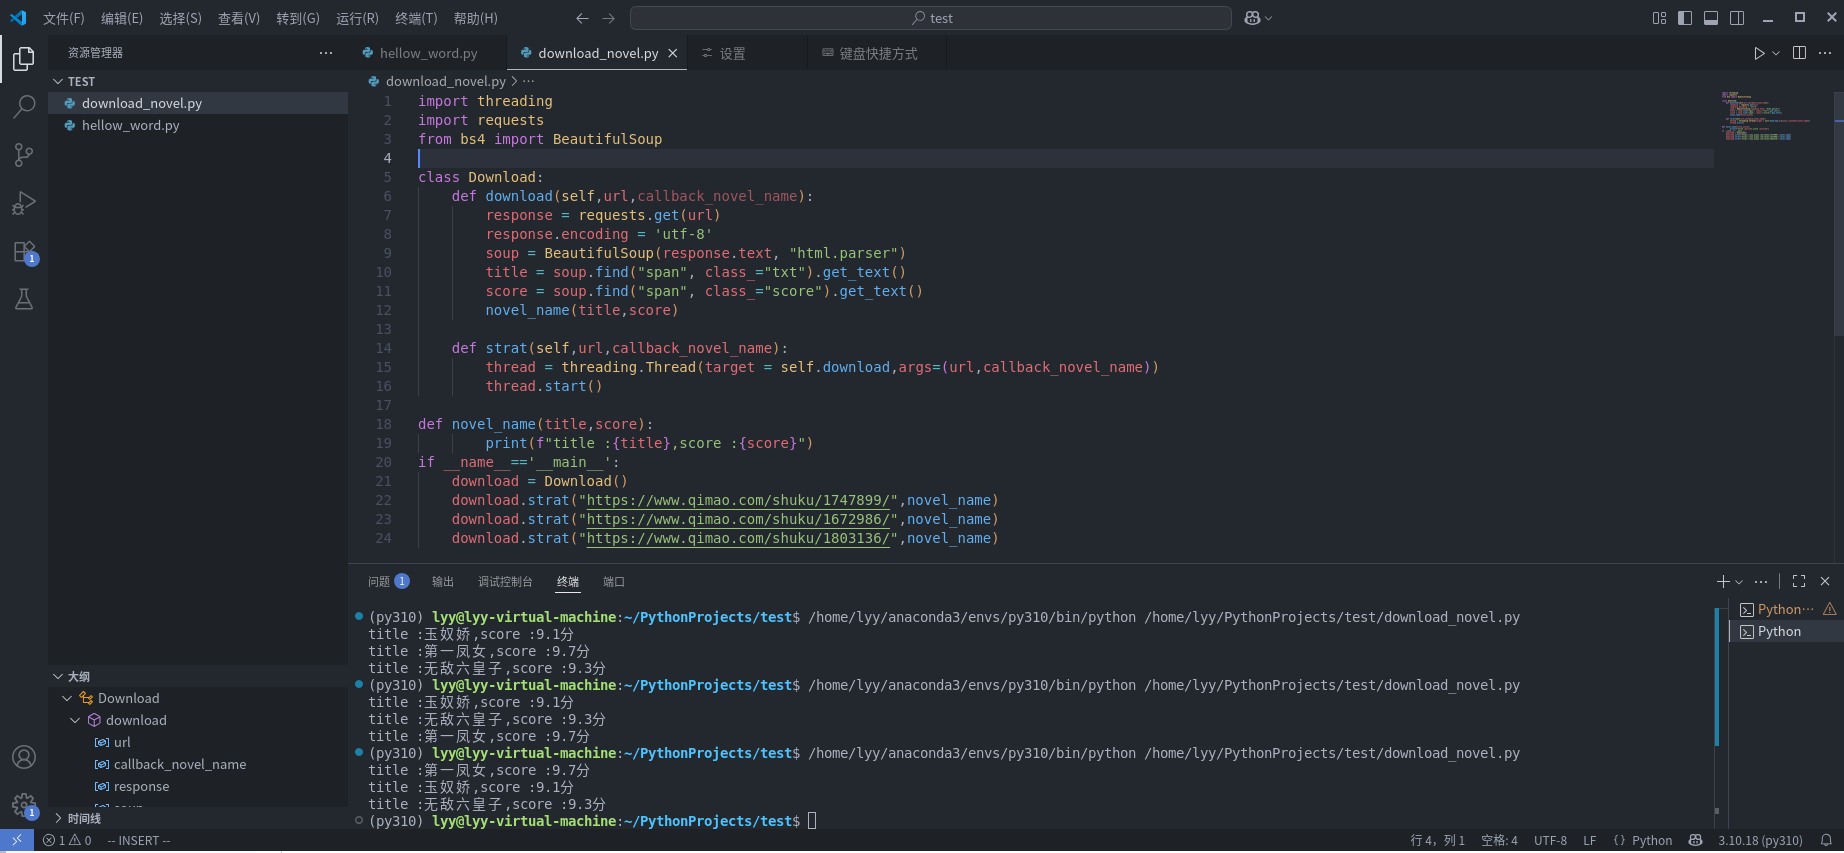
Task: Click the Run Python File play button
Action: [1759, 53]
